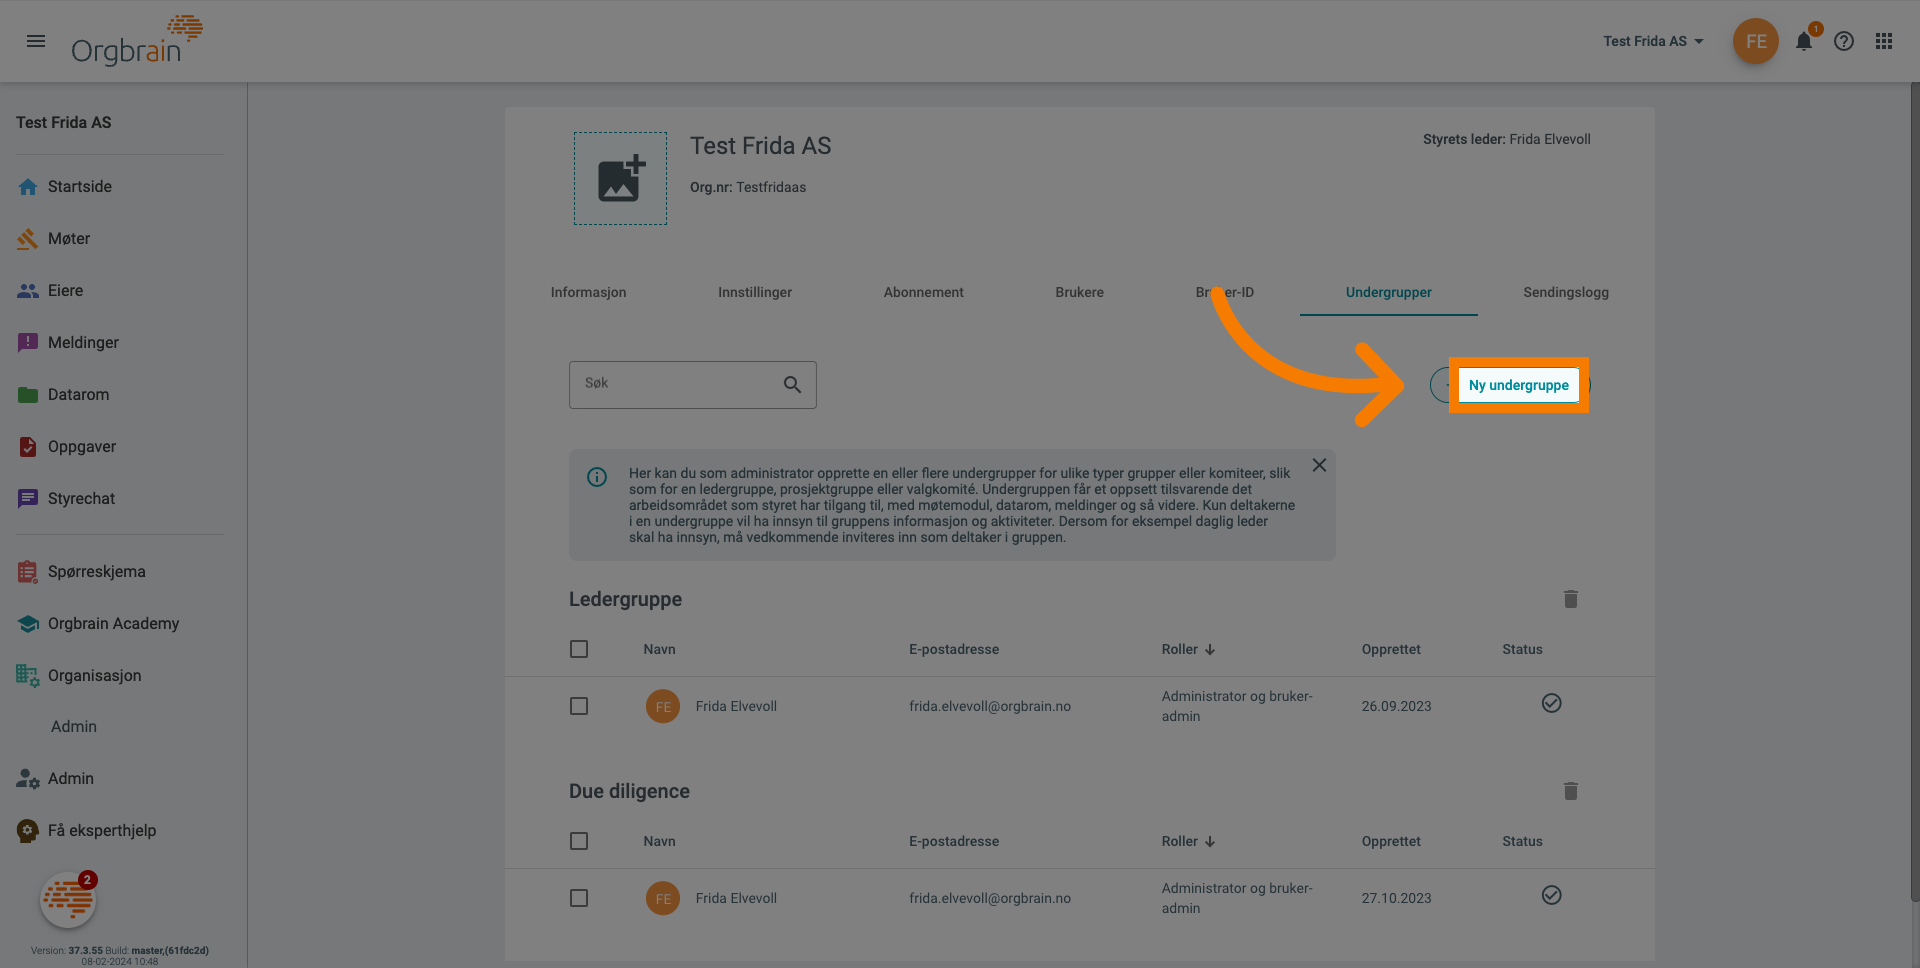Check Frida Elvevoll in Due diligence
Image resolution: width=1920 pixels, height=968 pixels.
click(579, 899)
